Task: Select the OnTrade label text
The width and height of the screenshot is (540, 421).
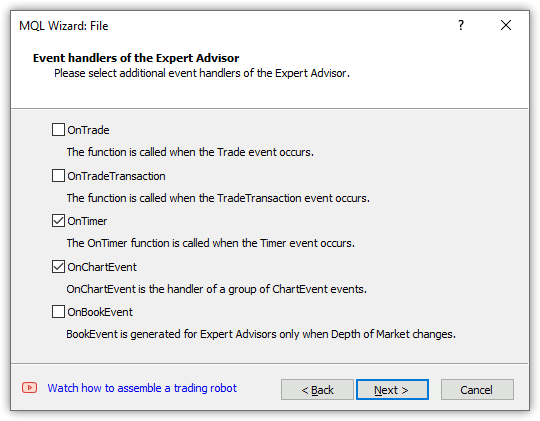Action: pyautogui.click(x=88, y=130)
